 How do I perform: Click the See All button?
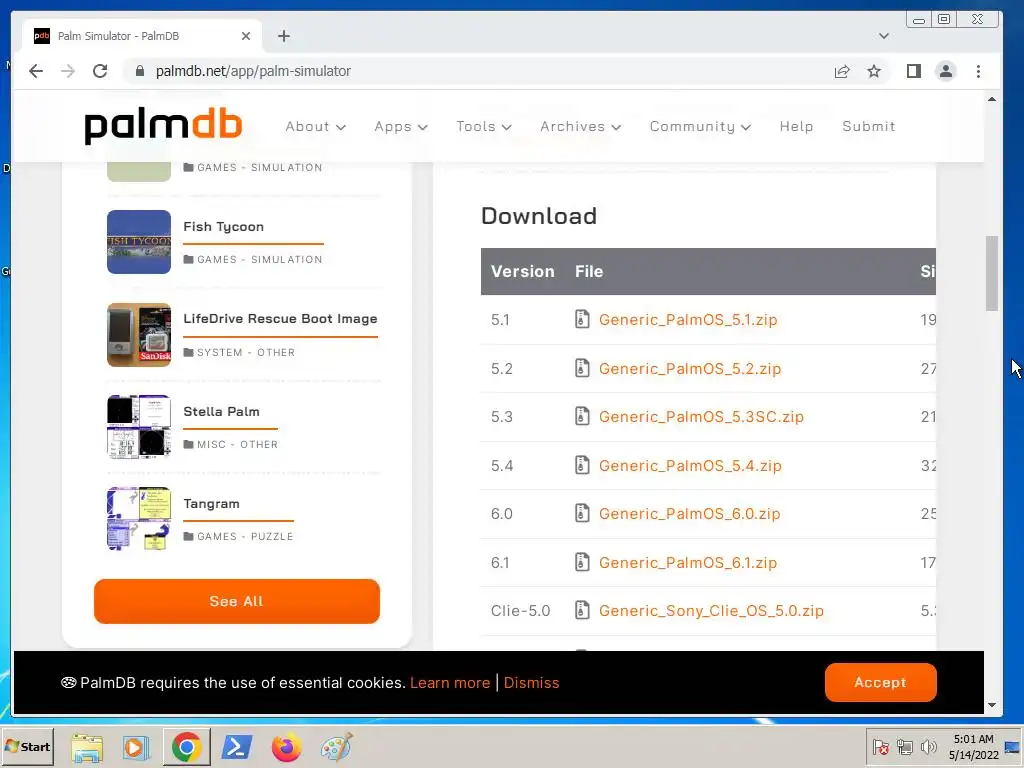coord(236,601)
